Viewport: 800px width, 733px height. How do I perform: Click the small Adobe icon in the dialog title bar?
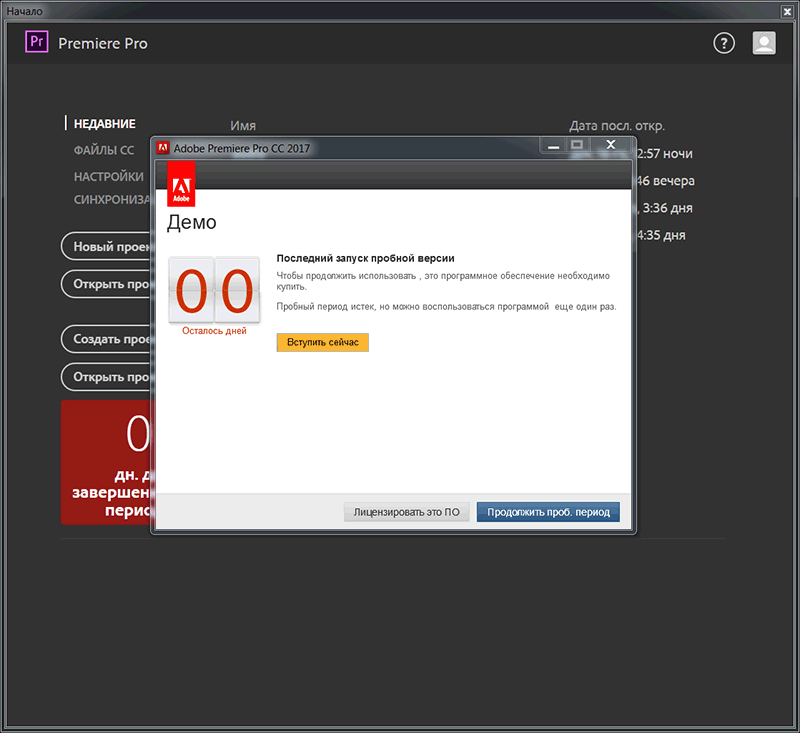coord(163,148)
